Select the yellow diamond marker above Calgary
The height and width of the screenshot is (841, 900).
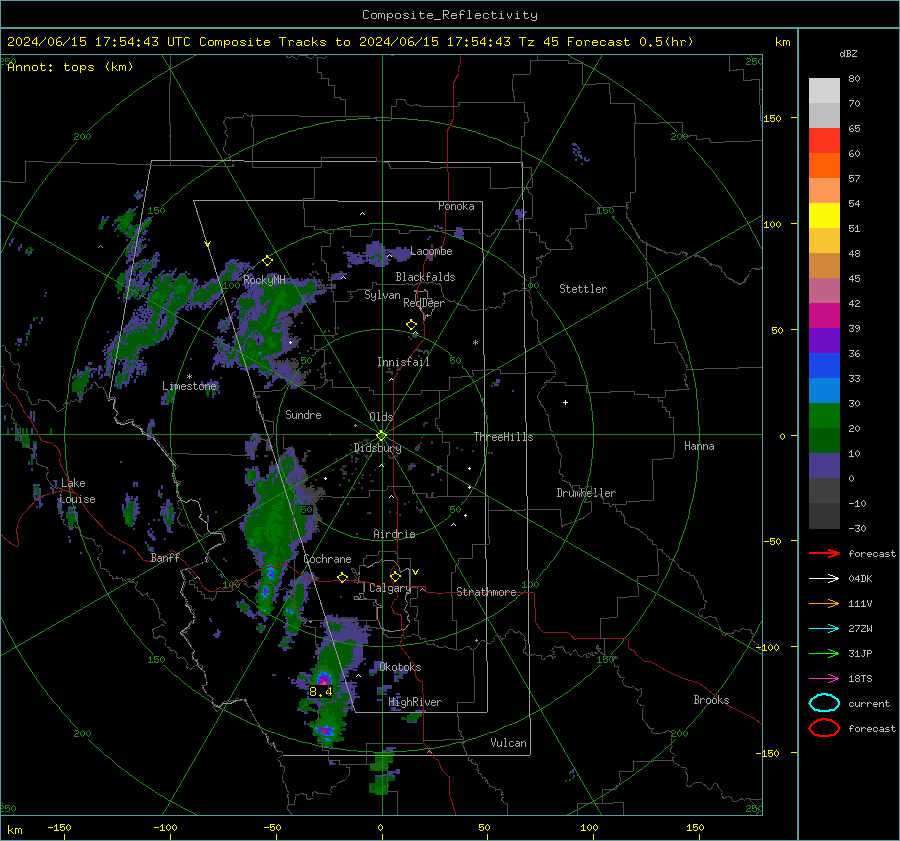point(395,576)
